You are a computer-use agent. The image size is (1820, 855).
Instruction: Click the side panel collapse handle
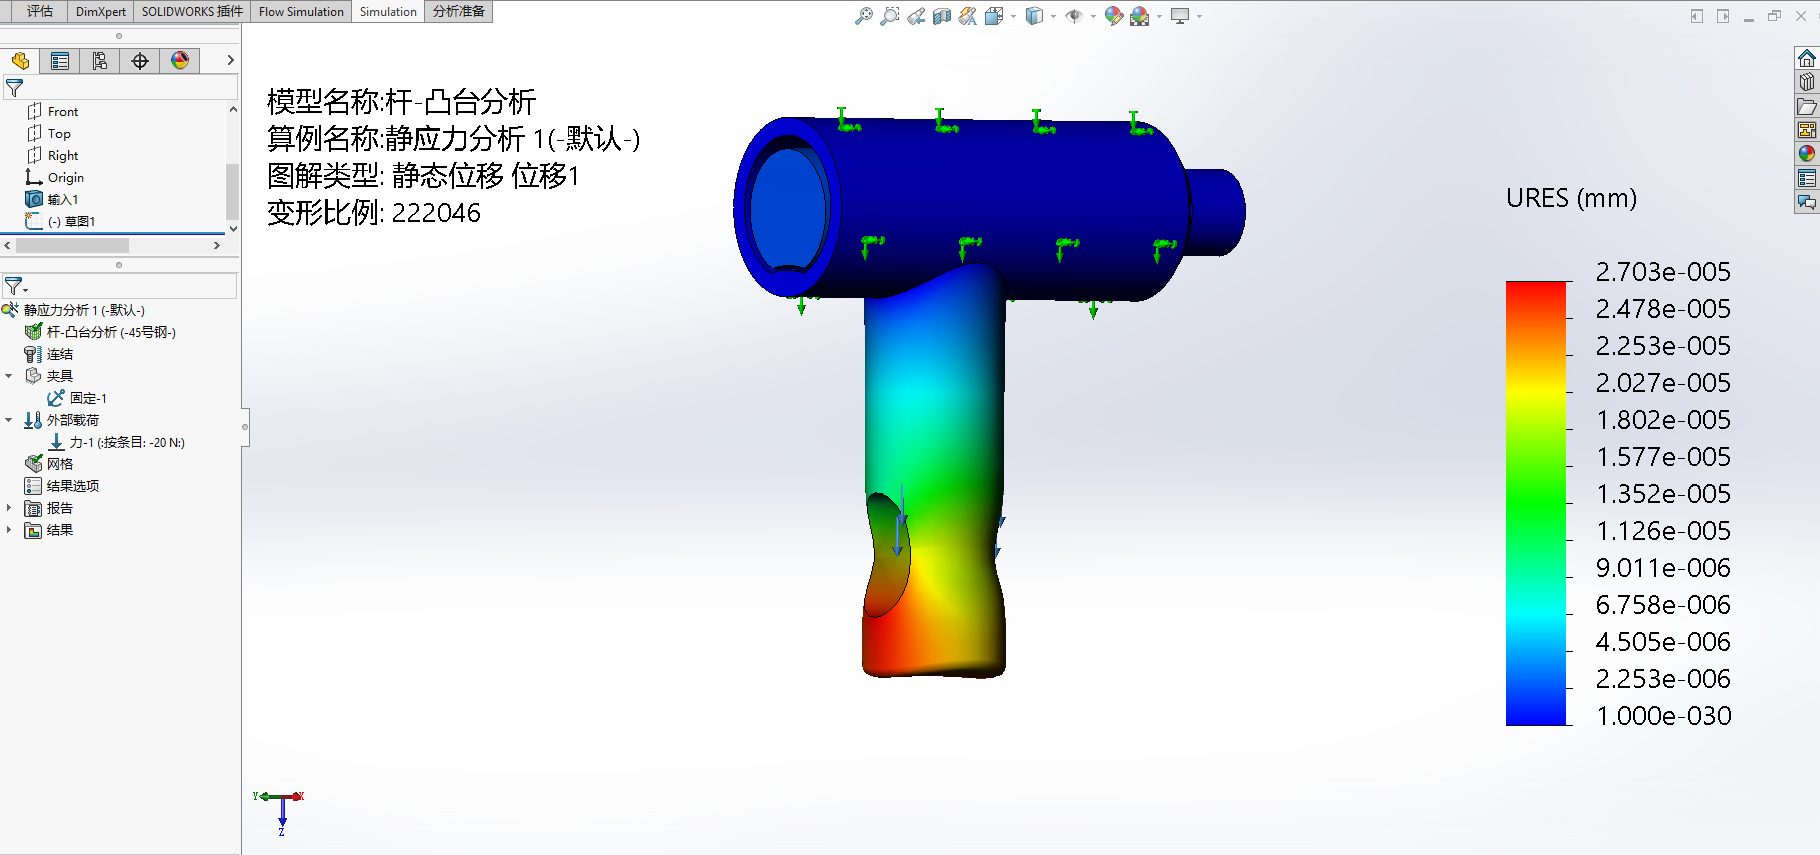tap(245, 427)
